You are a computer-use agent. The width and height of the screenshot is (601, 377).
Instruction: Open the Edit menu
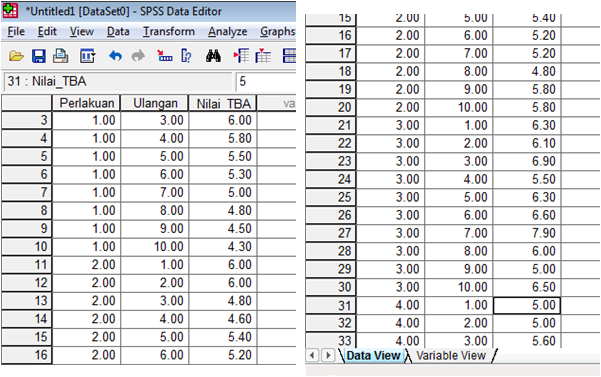[47, 31]
